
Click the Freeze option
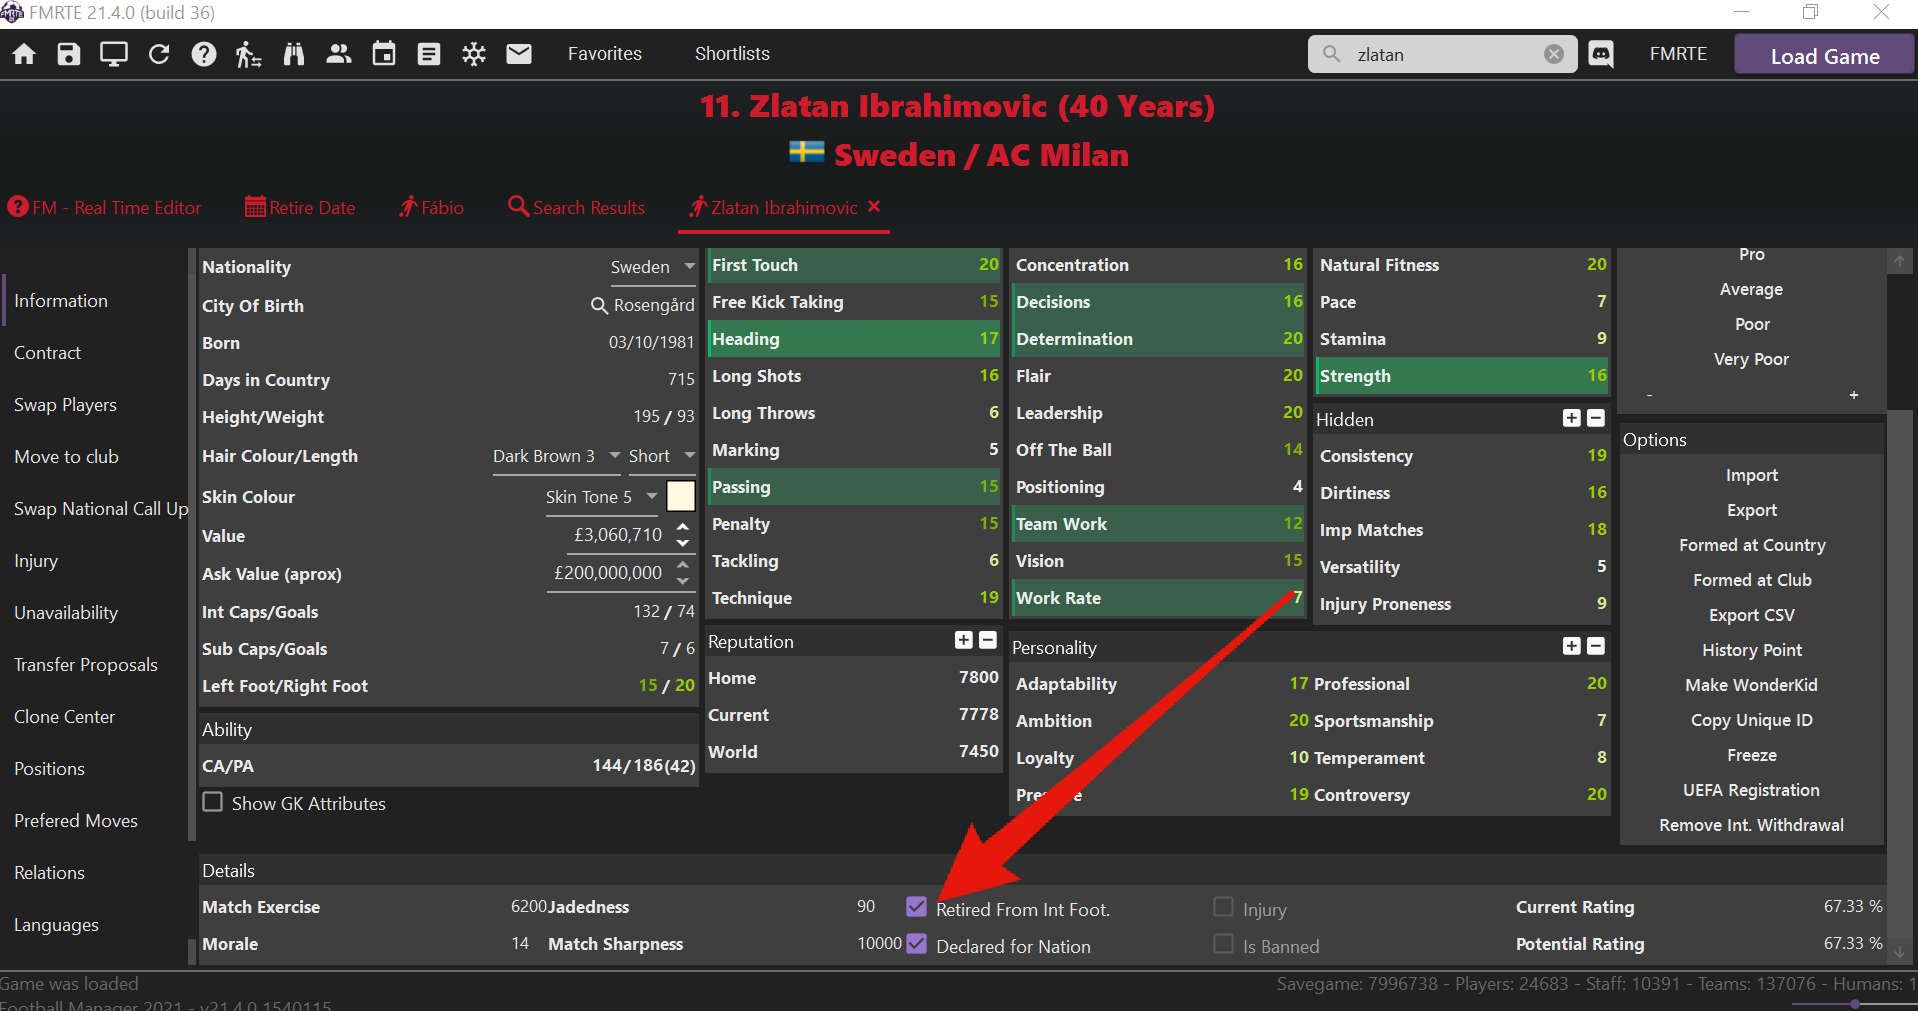1752,755
